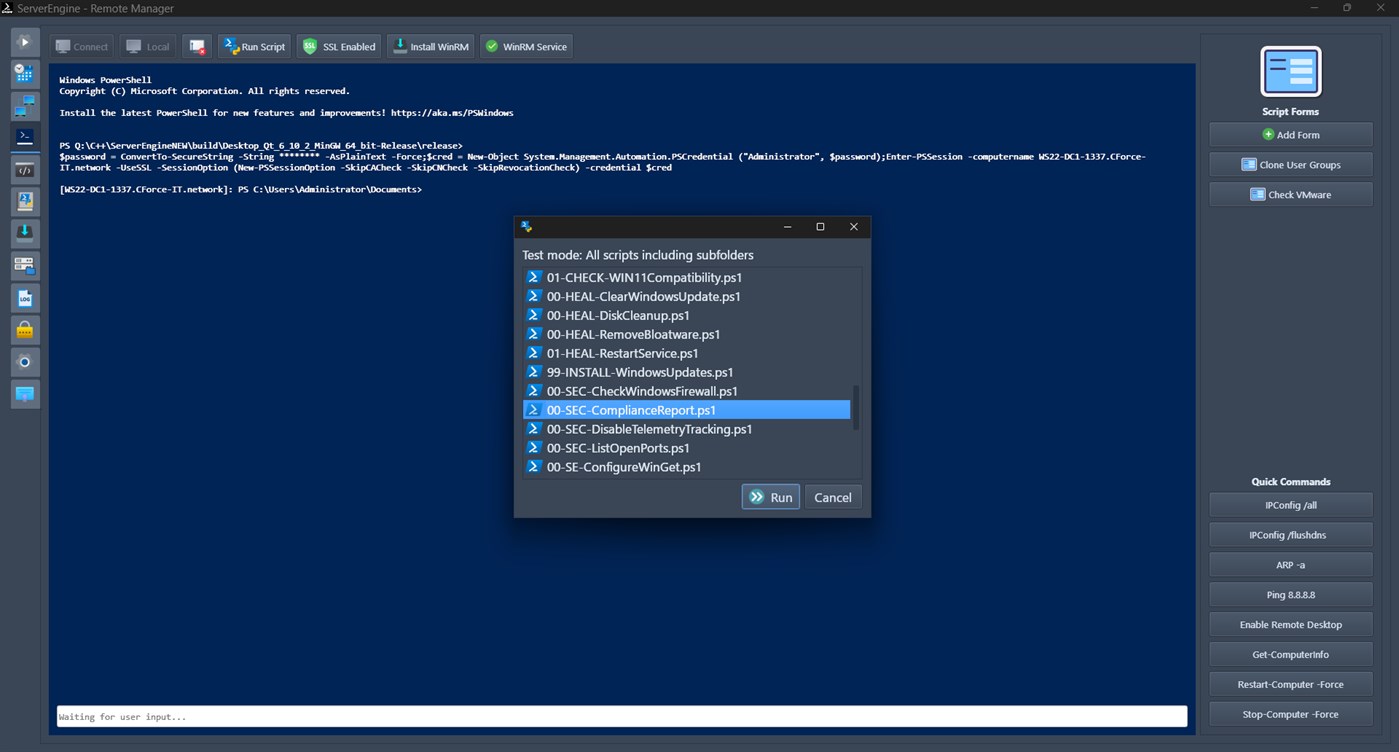Viewport: 1399px width, 752px height.
Task: Toggle the WinRM Service status button
Action: pyautogui.click(x=526, y=45)
